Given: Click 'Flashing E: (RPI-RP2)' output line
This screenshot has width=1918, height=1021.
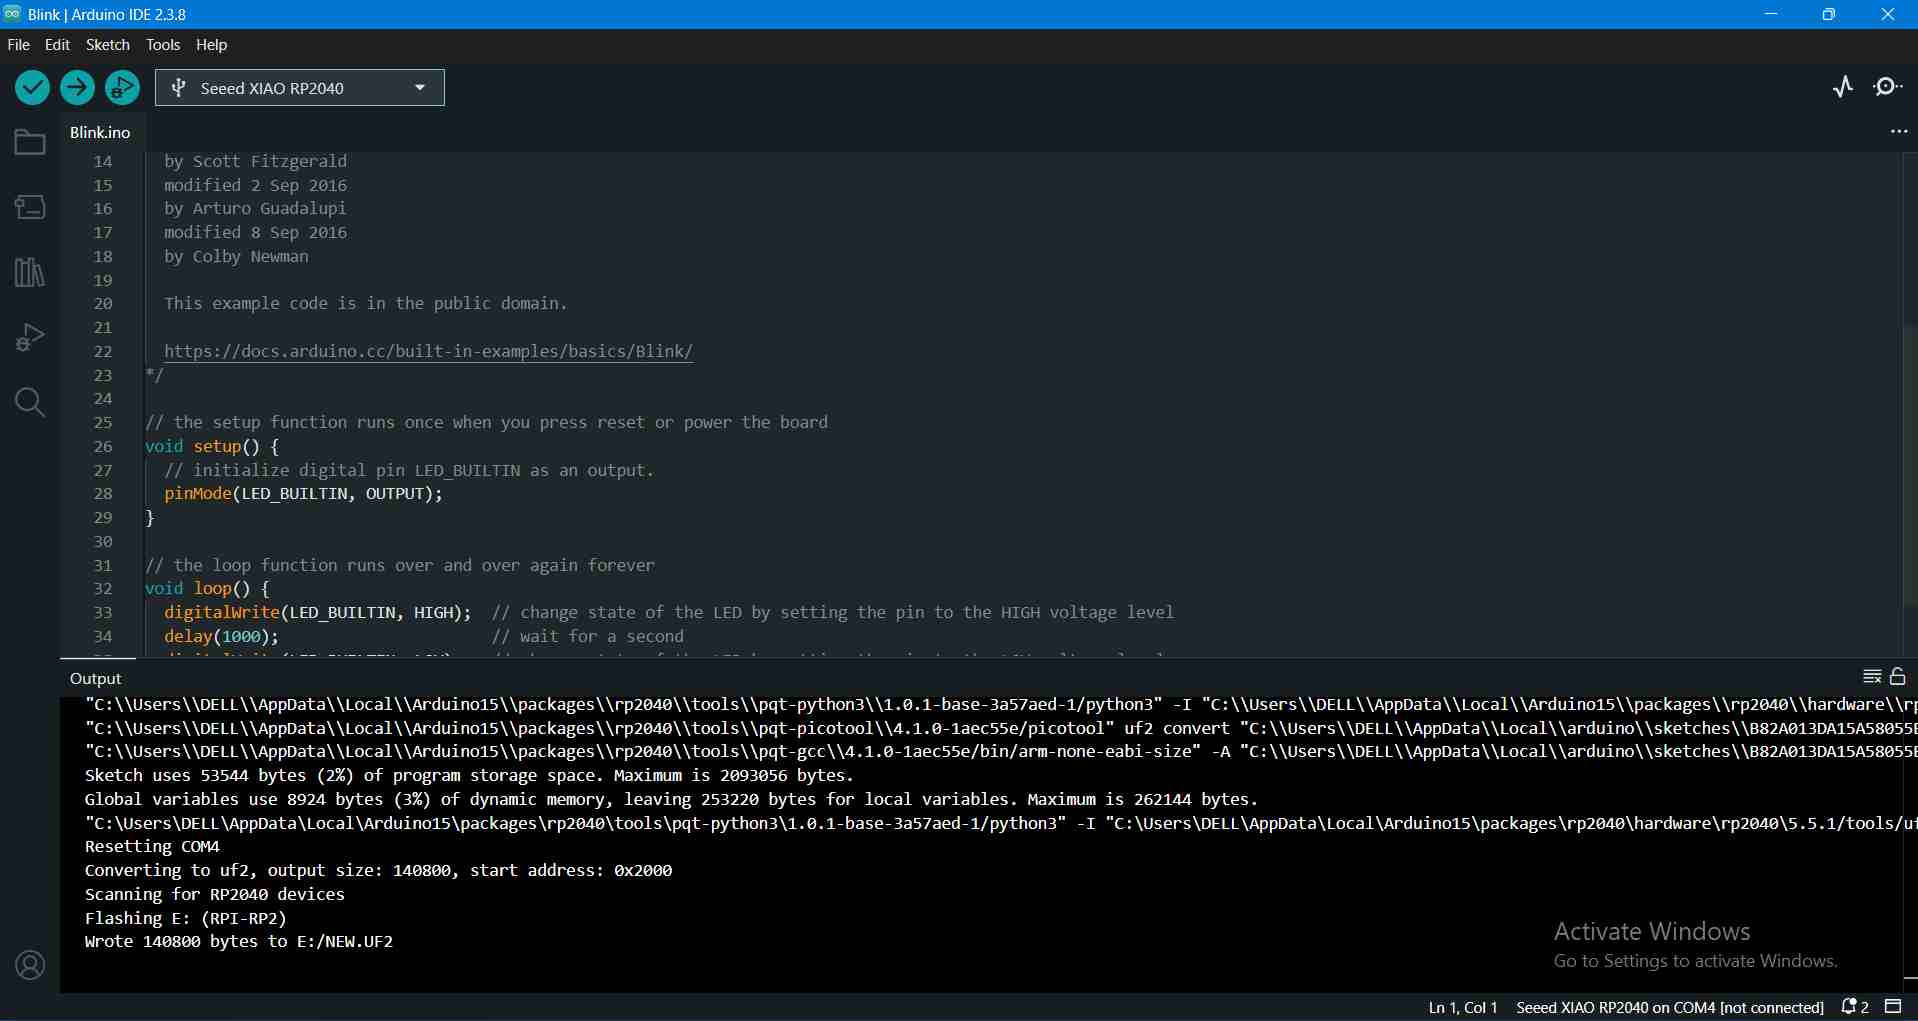Looking at the screenshot, I should click(186, 918).
